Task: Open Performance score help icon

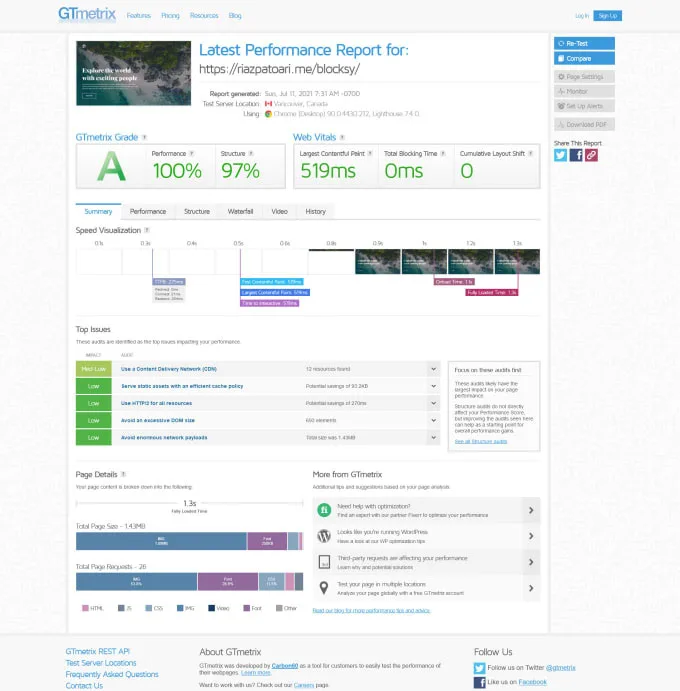Action: pyautogui.click(x=192, y=153)
